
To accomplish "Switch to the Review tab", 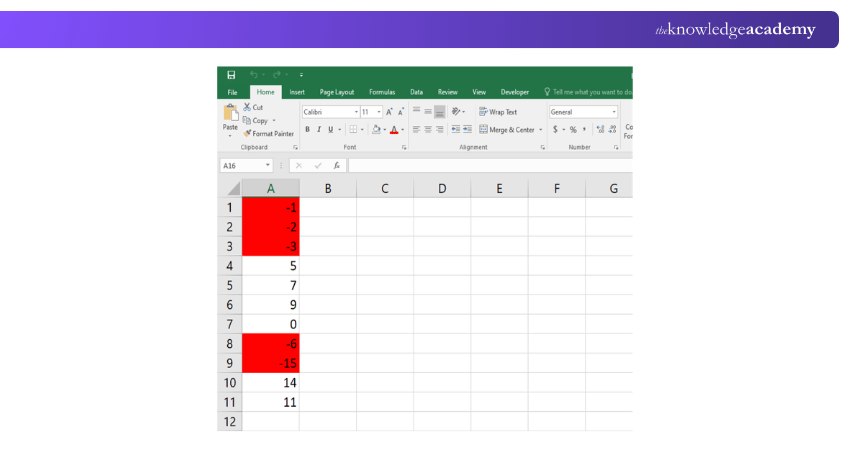I will 448,92.
